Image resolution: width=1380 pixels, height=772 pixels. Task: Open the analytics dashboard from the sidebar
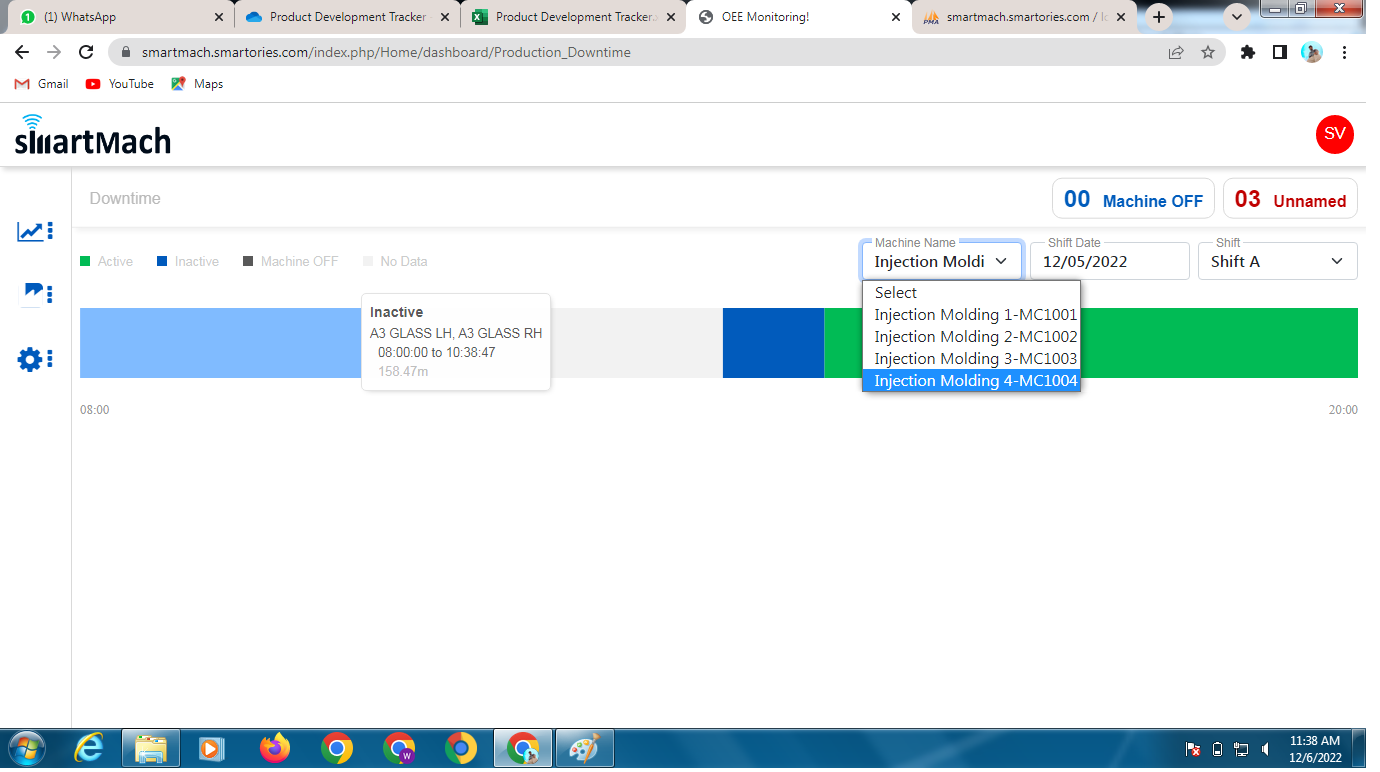tap(28, 230)
